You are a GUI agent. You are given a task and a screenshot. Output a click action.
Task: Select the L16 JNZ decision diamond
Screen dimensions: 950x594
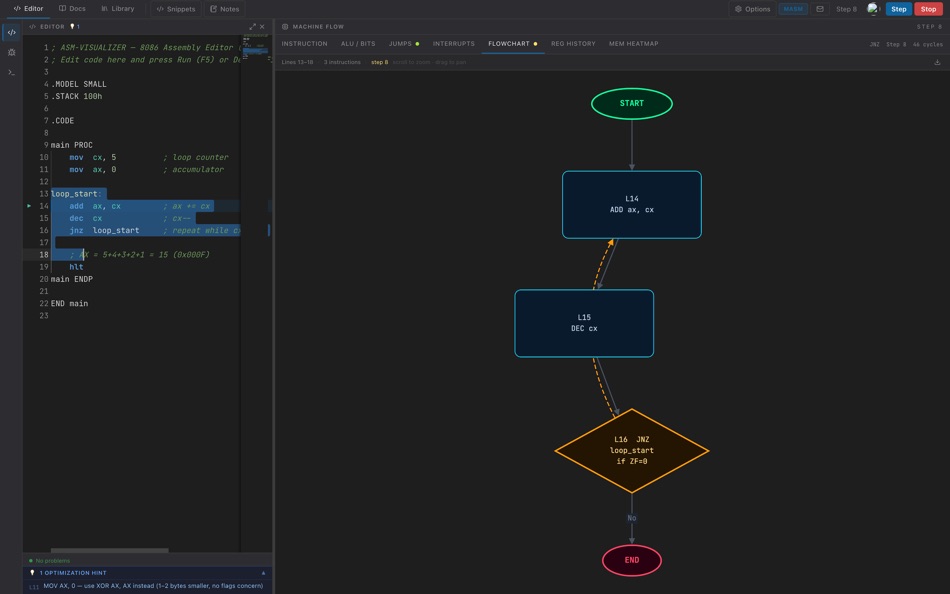[x=631, y=450]
